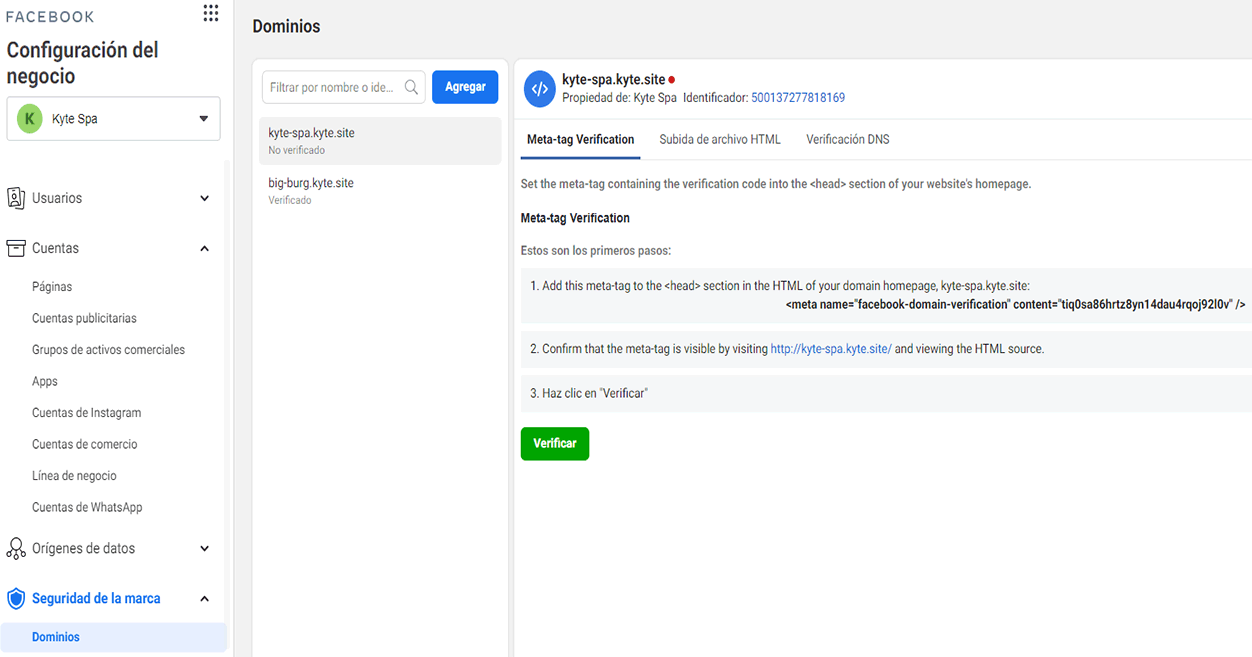Open Grupos de activos comerciales
This screenshot has height=657, width=1252.
pos(108,350)
